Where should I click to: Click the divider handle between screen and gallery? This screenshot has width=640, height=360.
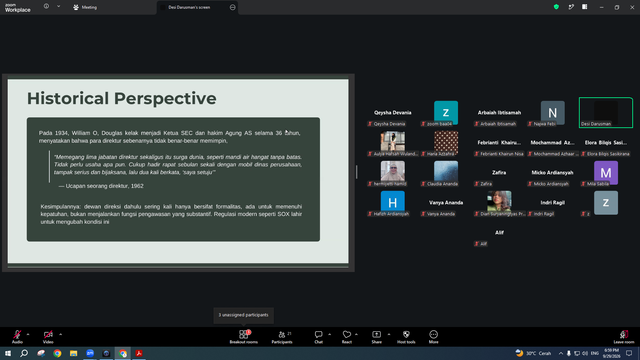(x=357, y=172)
